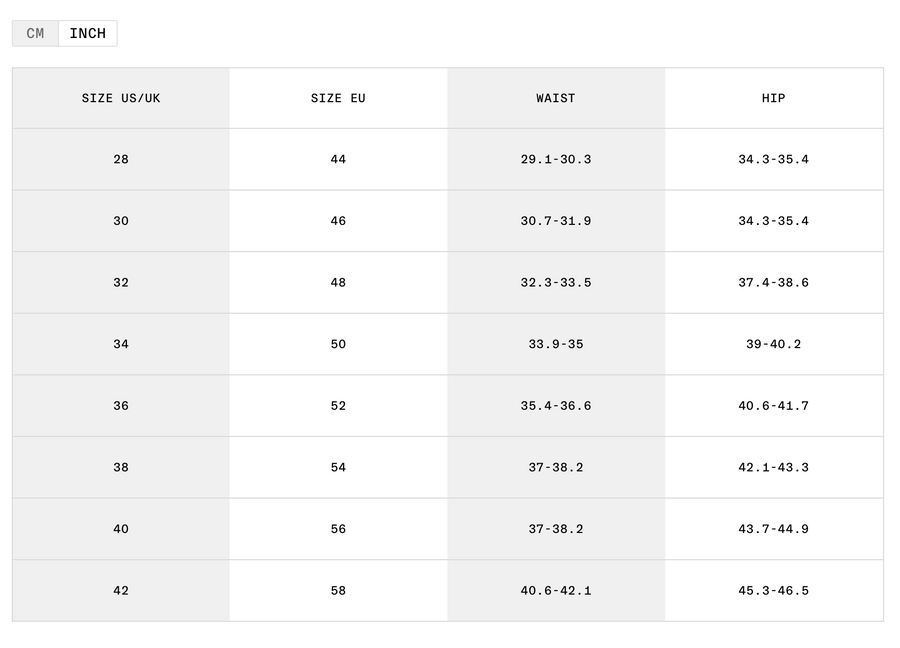Click the WAIST column header
Viewport: 900px width, 648px height.
pos(556,98)
